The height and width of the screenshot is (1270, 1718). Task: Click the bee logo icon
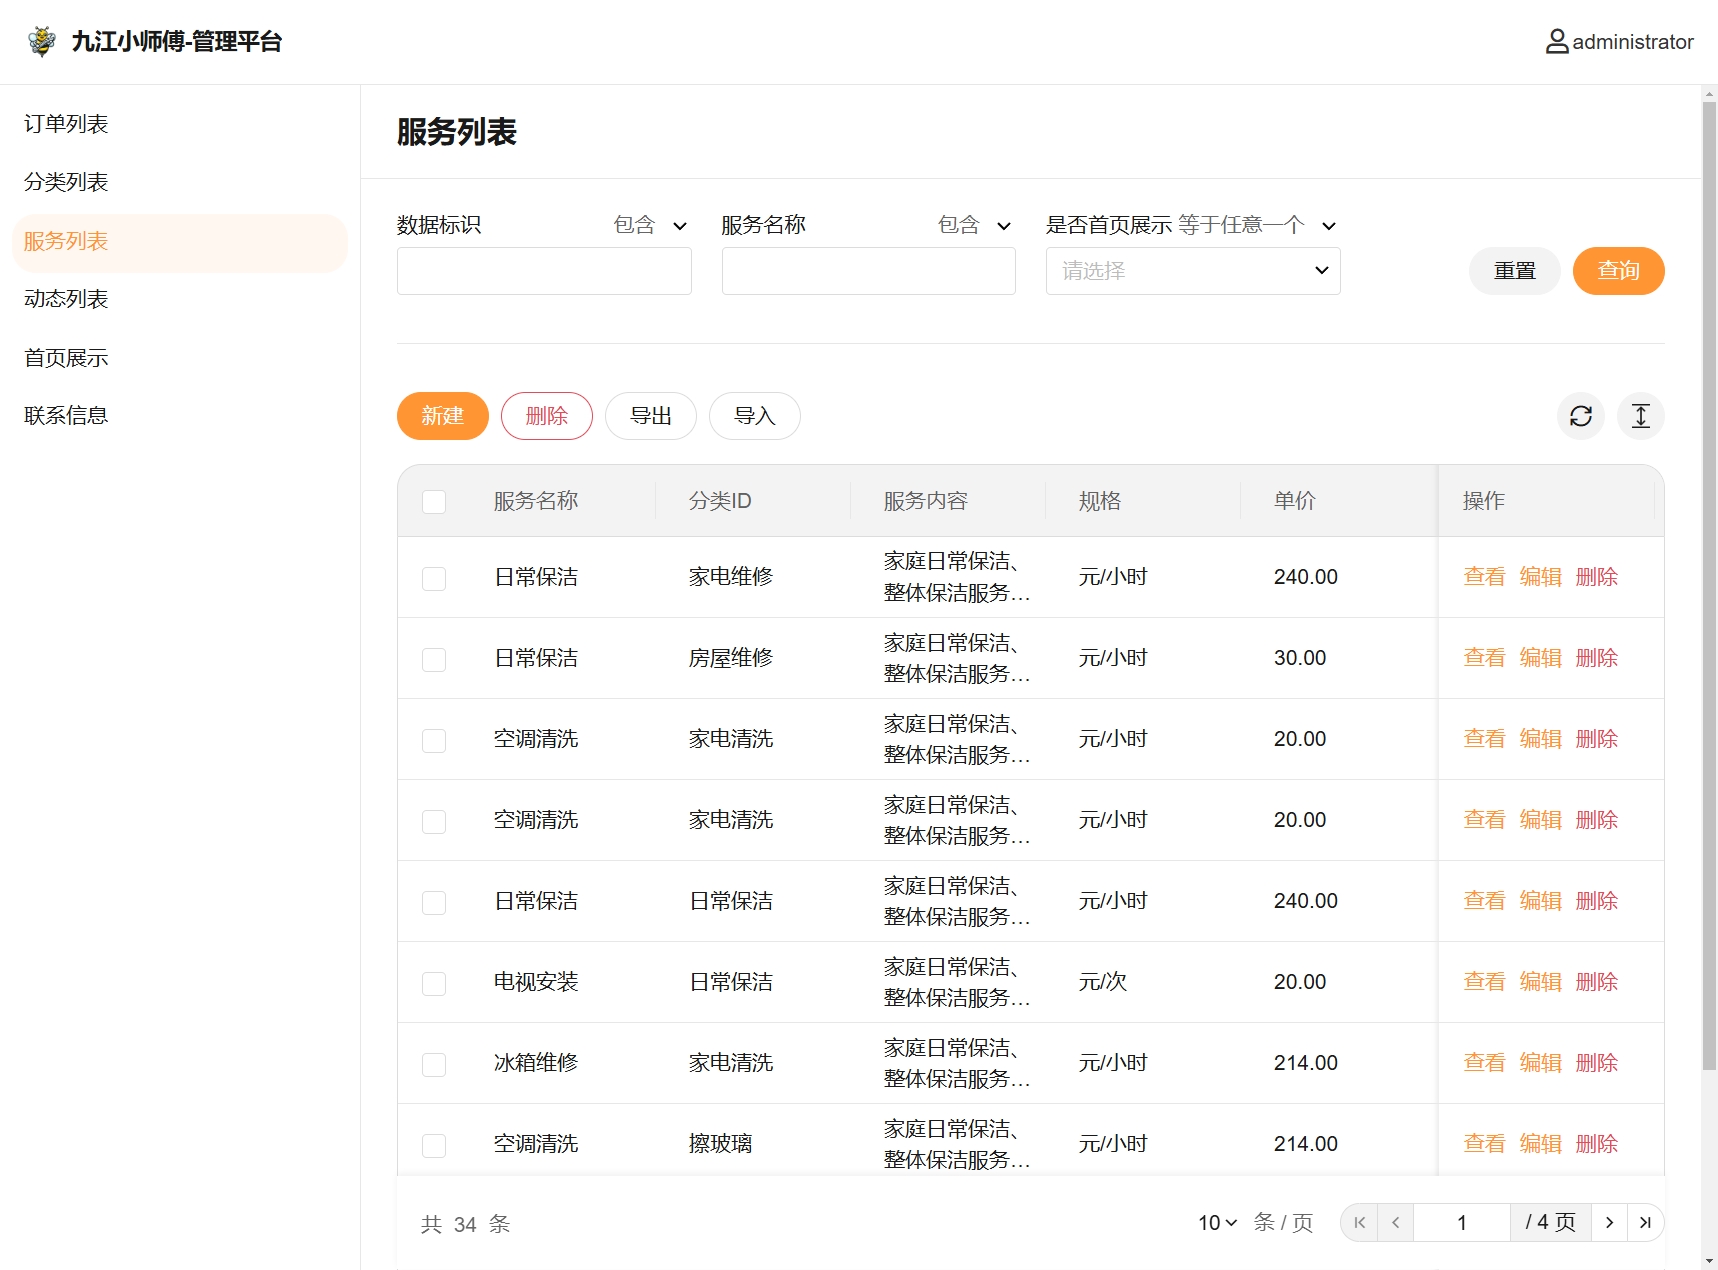pyautogui.click(x=42, y=41)
